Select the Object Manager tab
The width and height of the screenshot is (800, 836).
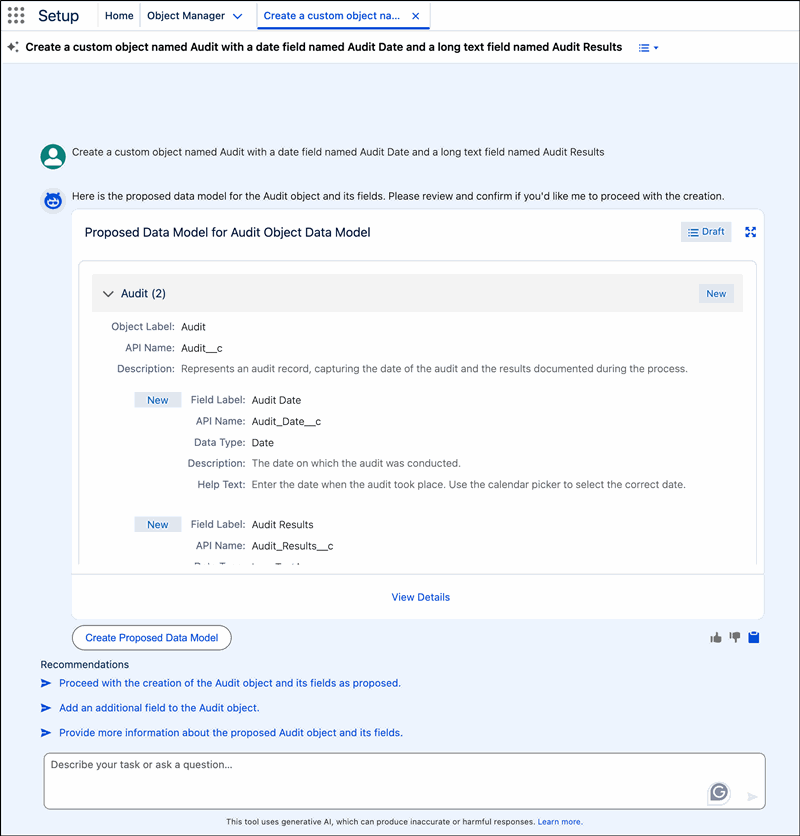[x=185, y=16]
